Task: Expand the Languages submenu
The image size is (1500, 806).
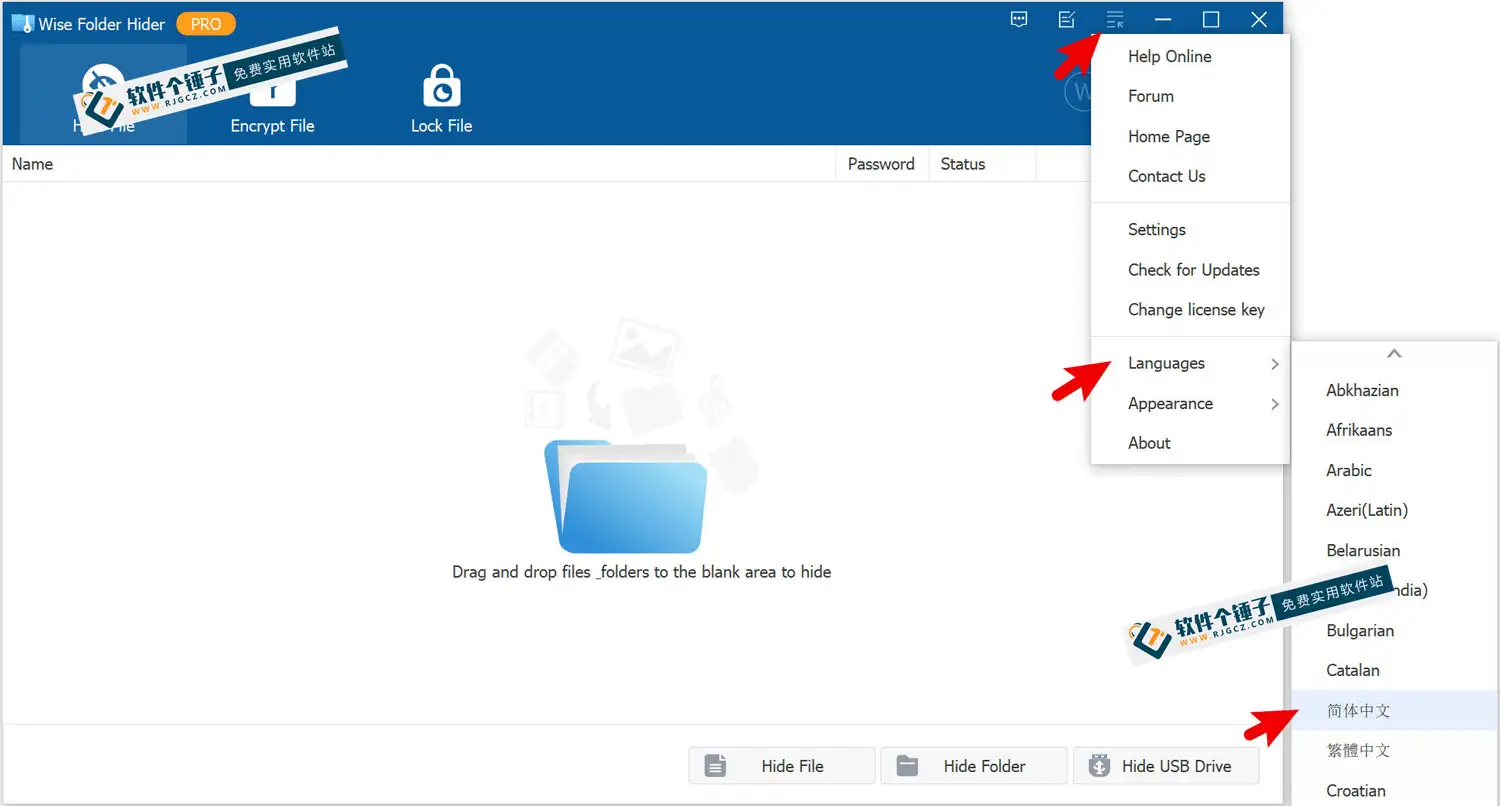Action: (1190, 364)
